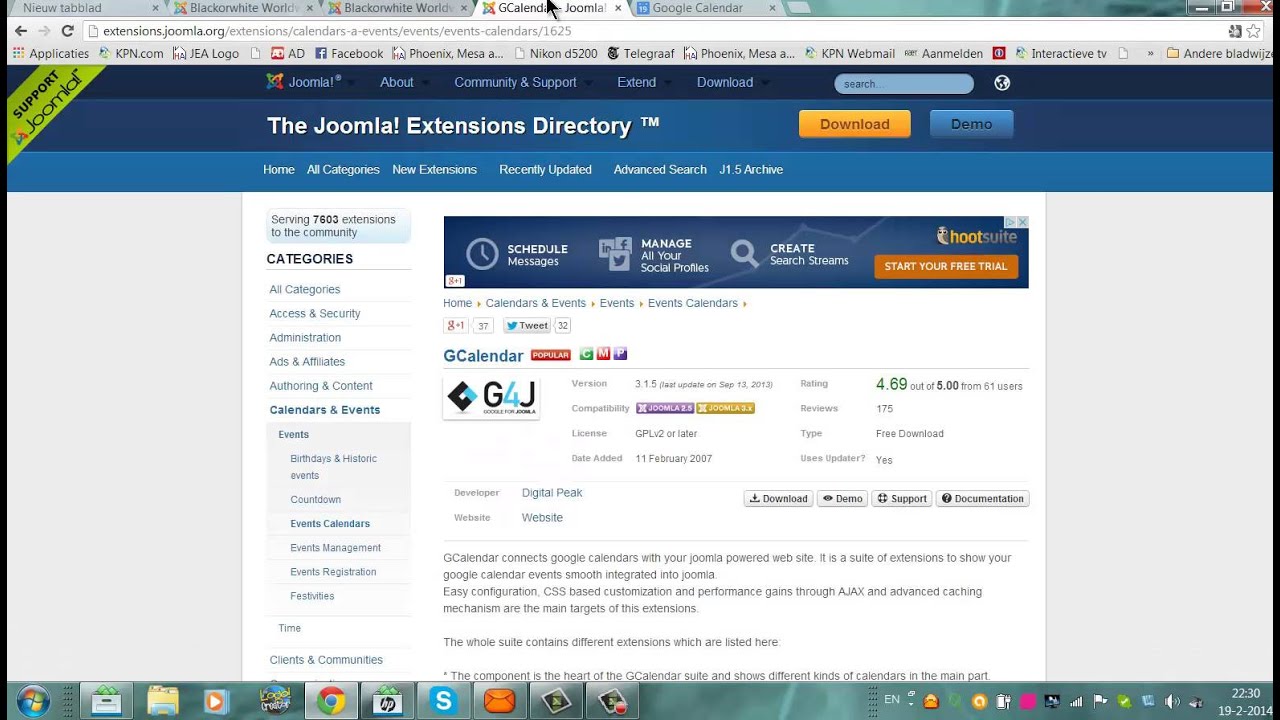Click the small Demo button with eye icon
Image resolution: width=1280 pixels, height=720 pixels.
tap(842, 498)
